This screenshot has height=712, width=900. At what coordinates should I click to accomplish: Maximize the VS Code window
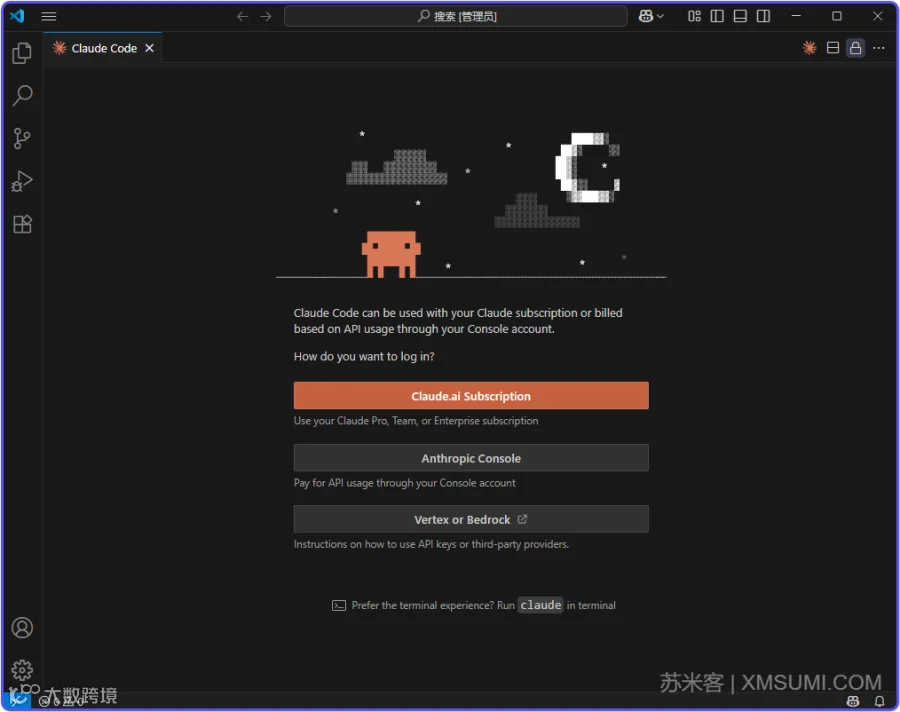pyautogui.click(x=837, y=16)
